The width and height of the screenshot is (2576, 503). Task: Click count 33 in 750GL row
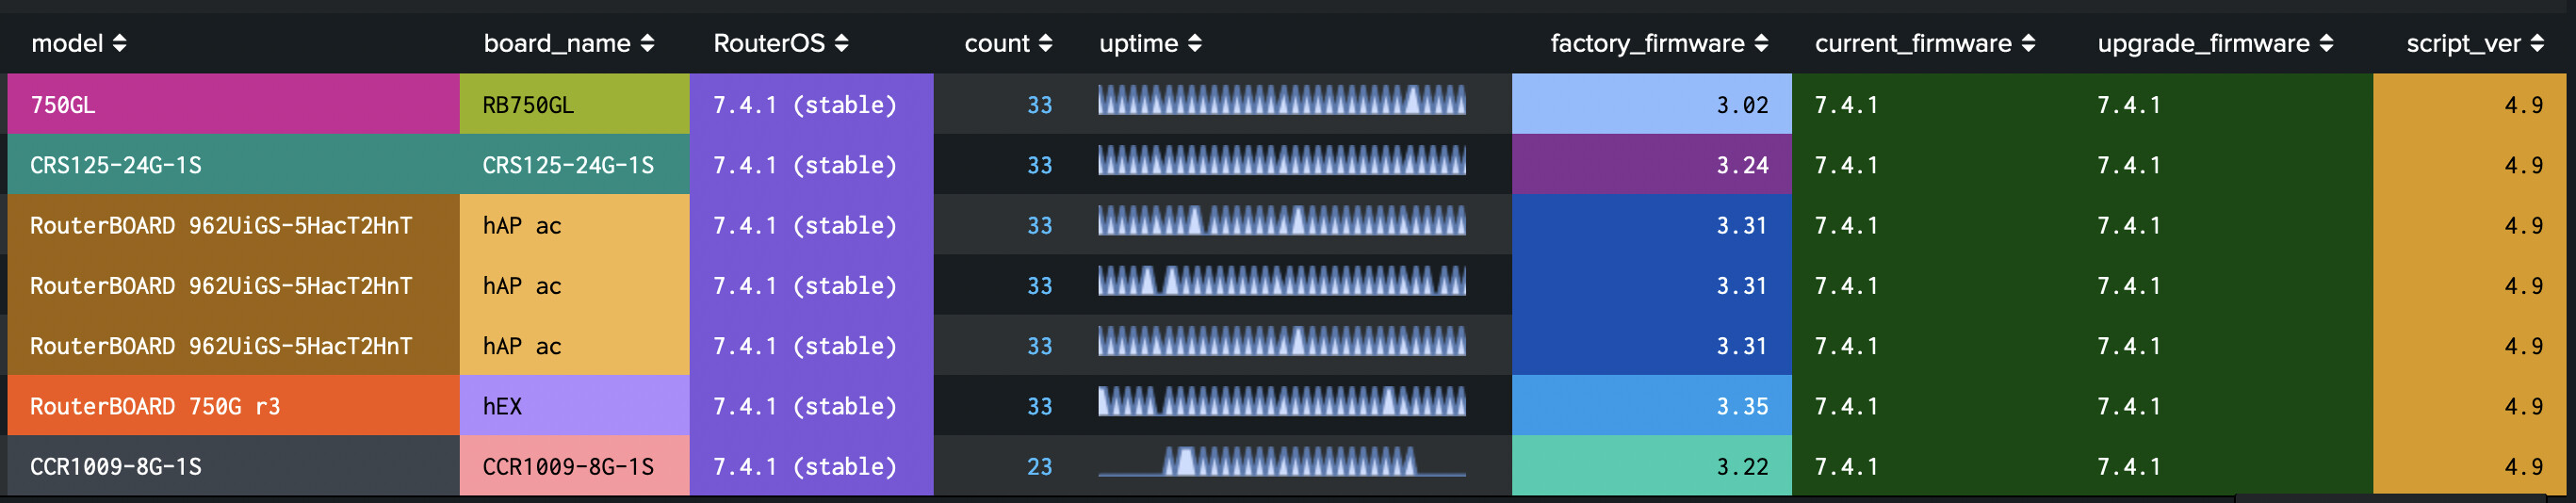coord(1039,105)
